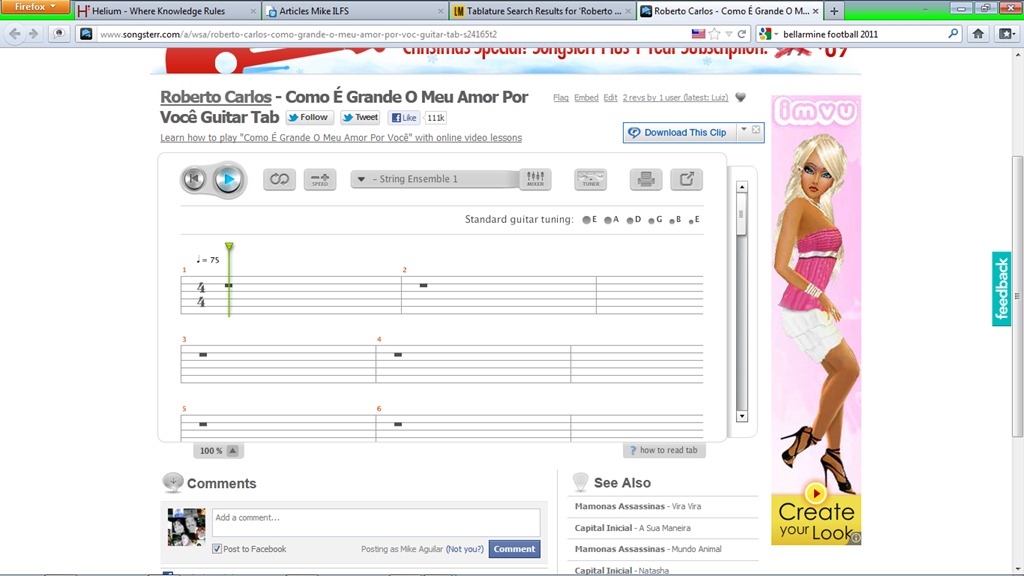Viewport: 1024px width, 576px height.
Task: Reload the current page
Action: (x=742, y=34)
